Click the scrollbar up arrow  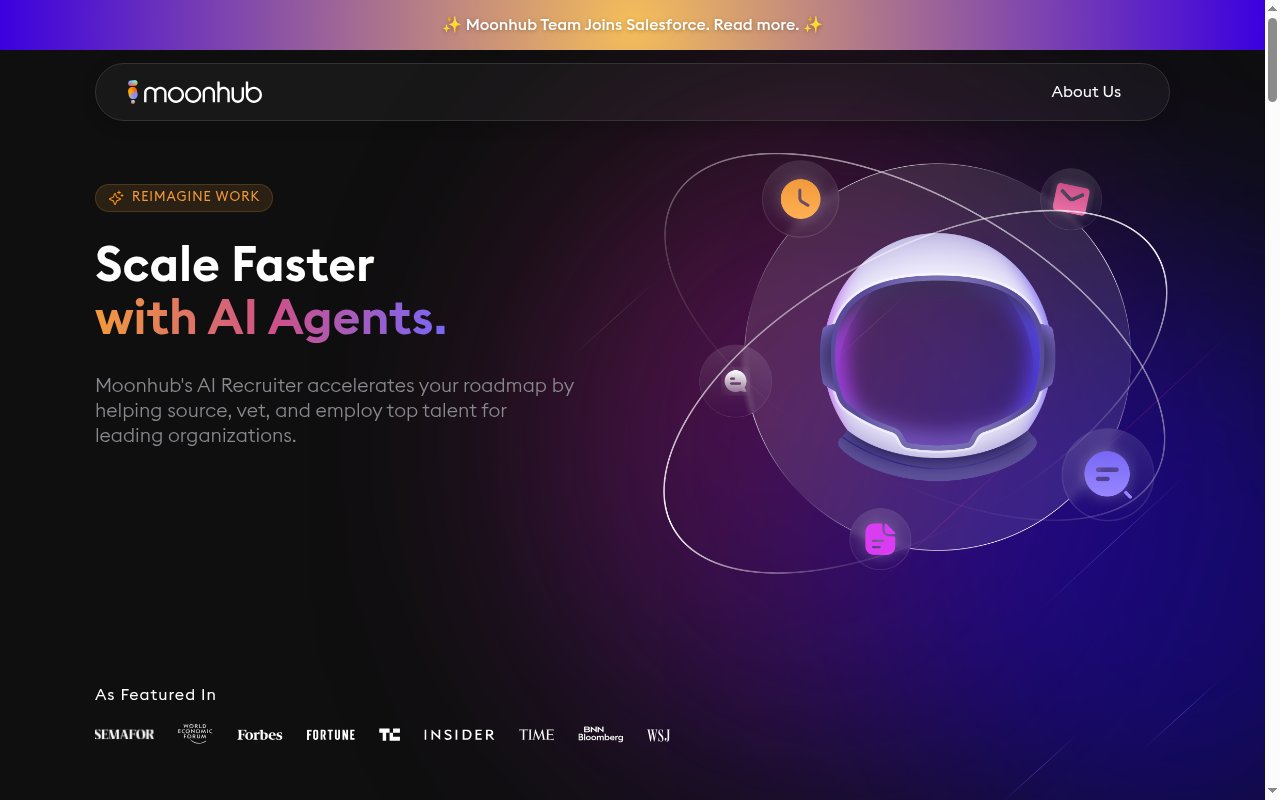pyautogui.click(x=1272, y=8)
